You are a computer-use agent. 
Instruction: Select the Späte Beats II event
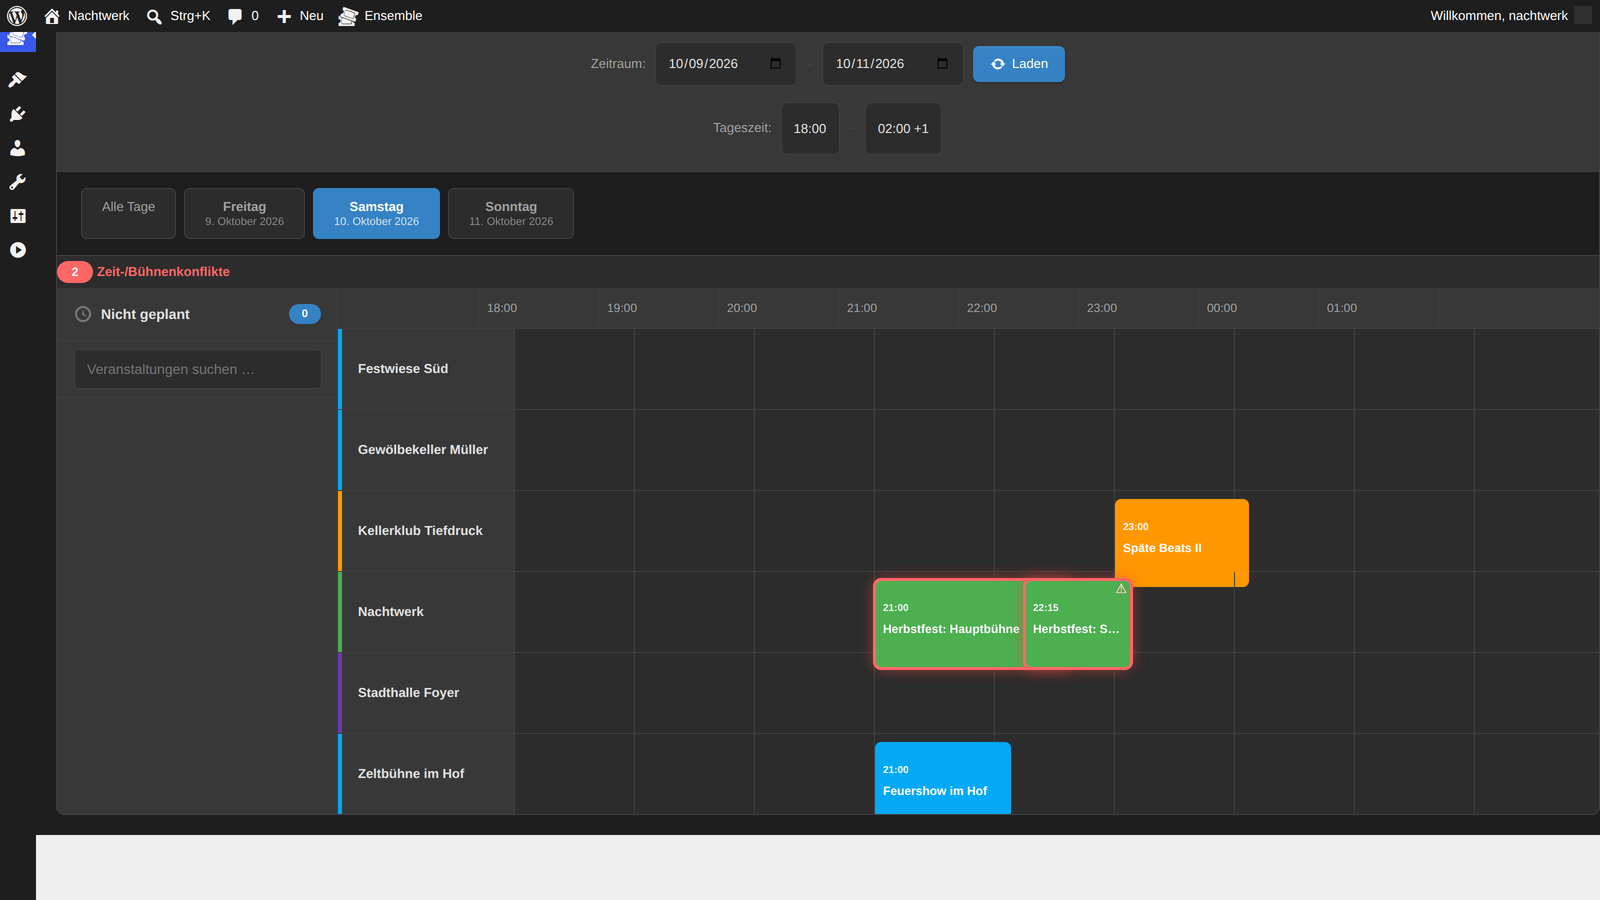click(1182, 543)
